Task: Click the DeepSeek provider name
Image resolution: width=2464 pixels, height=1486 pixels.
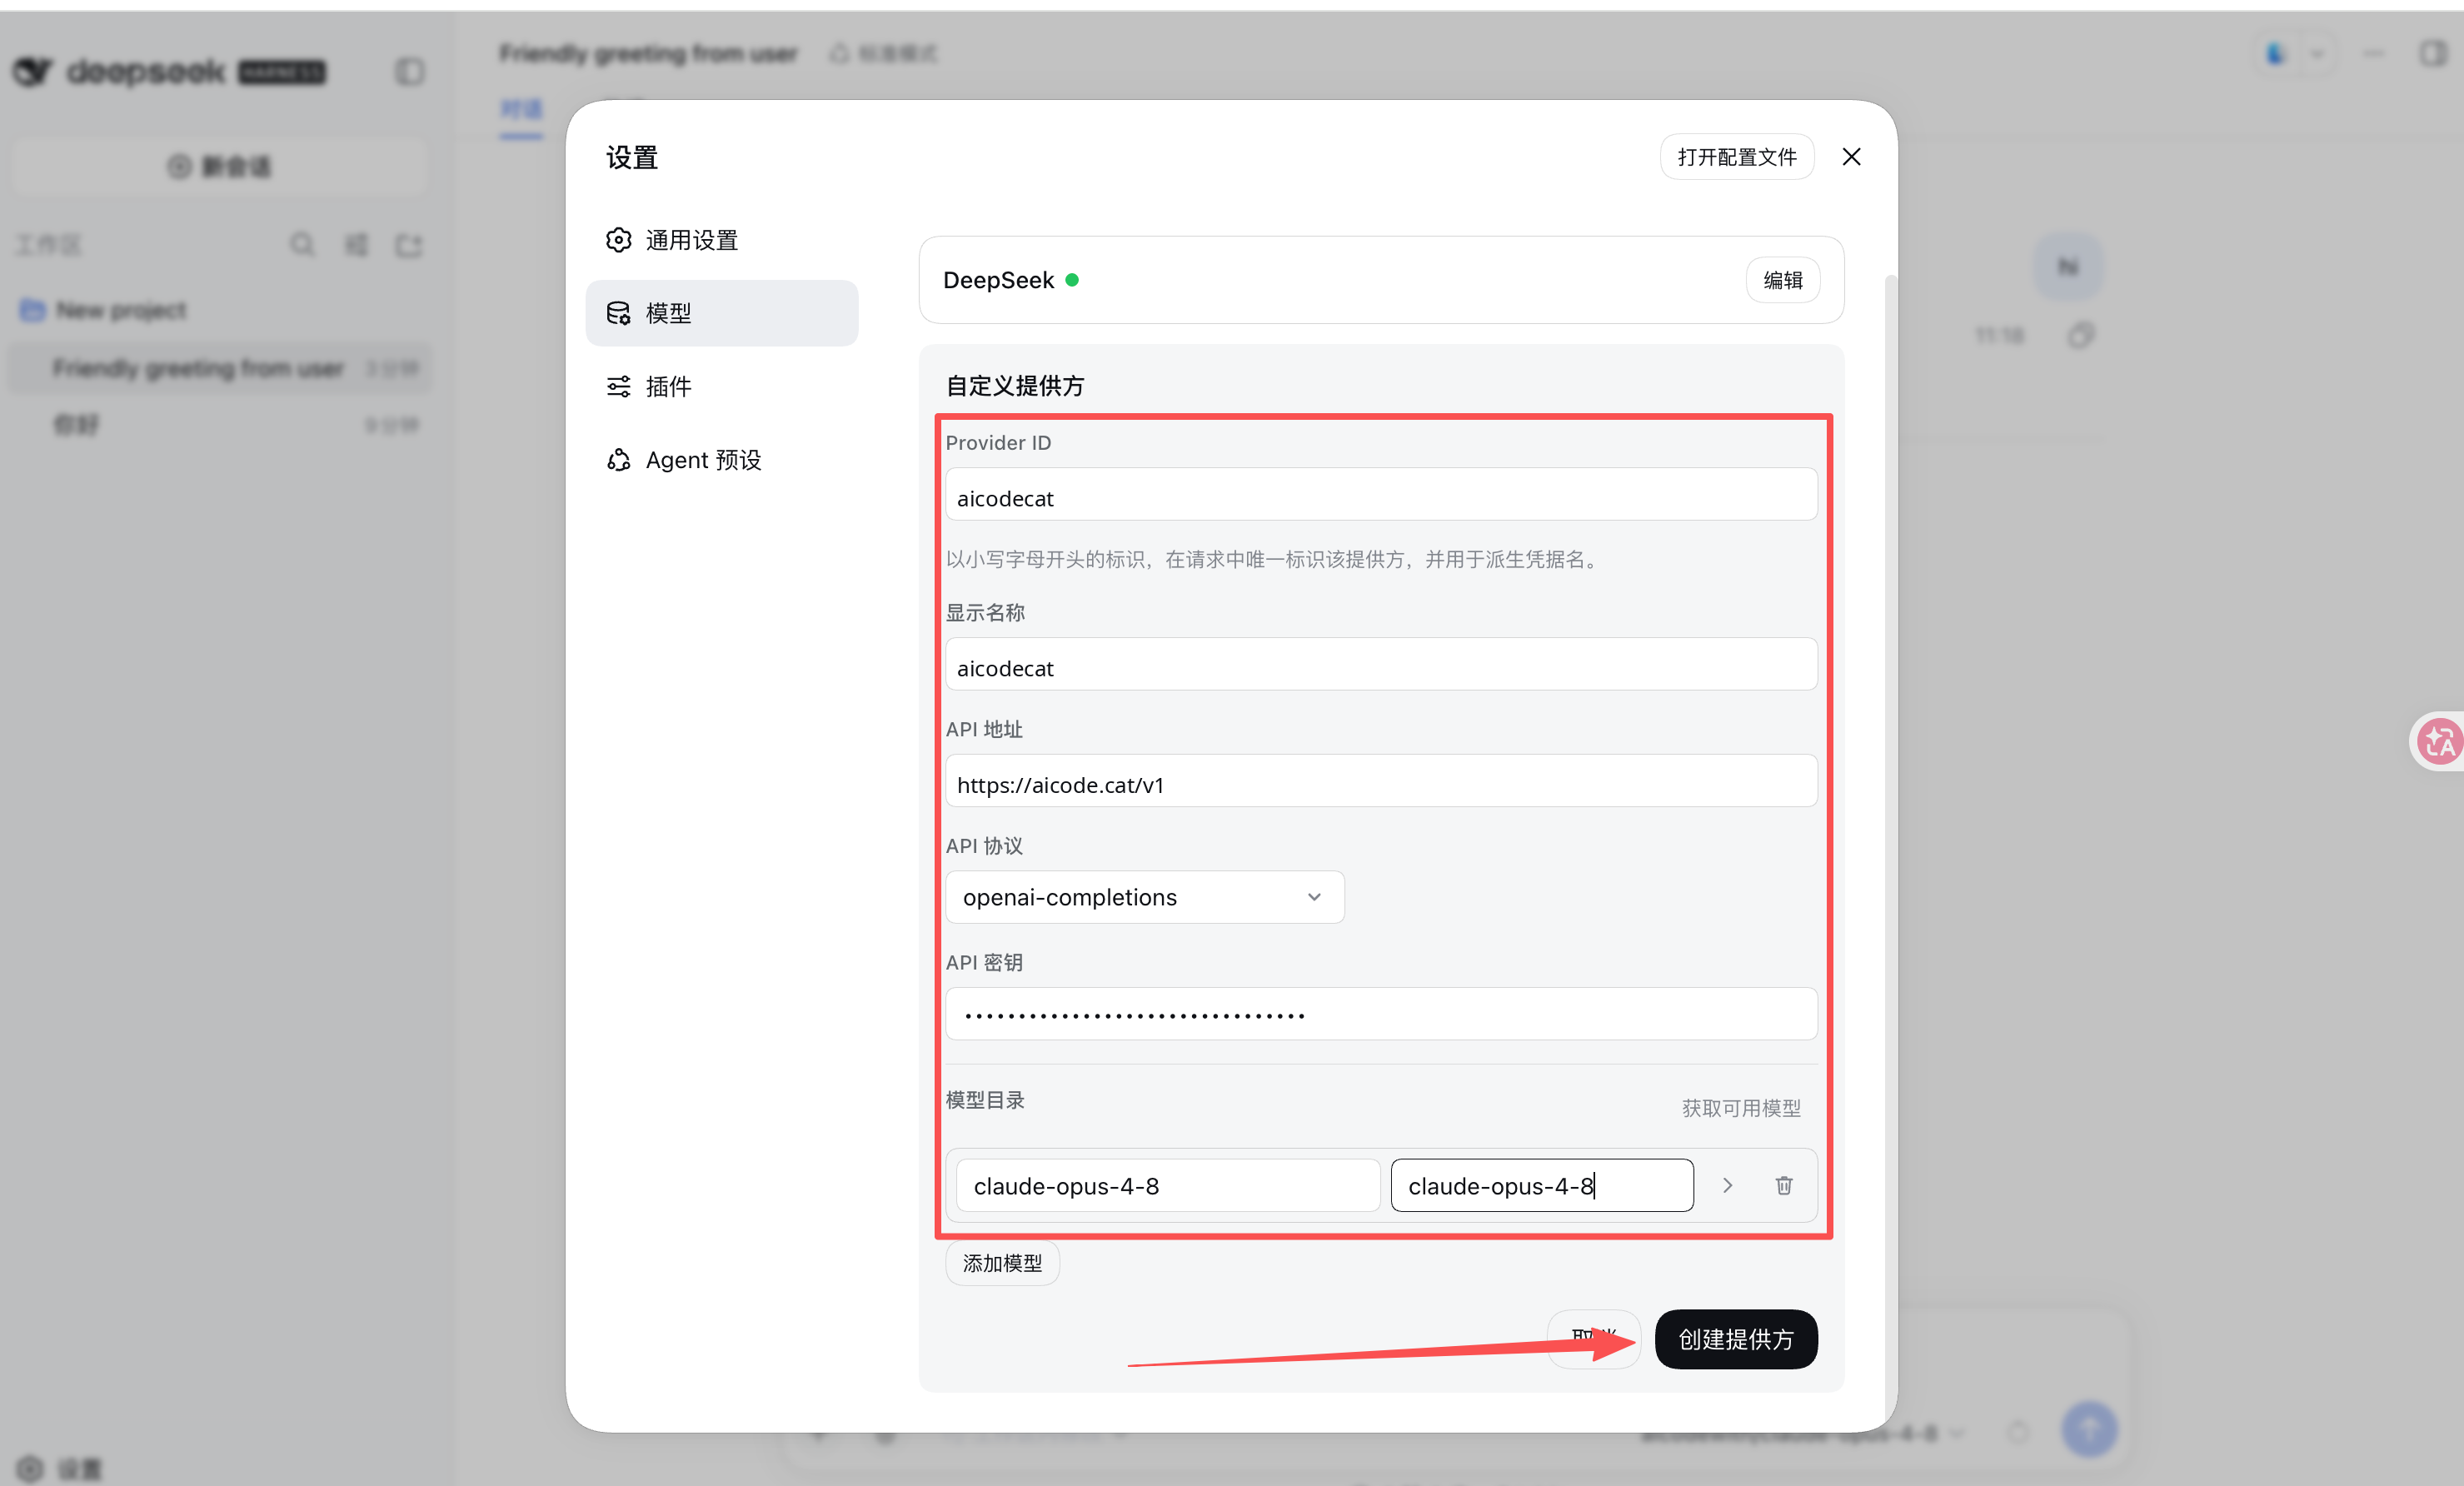Action: point(998,280)
